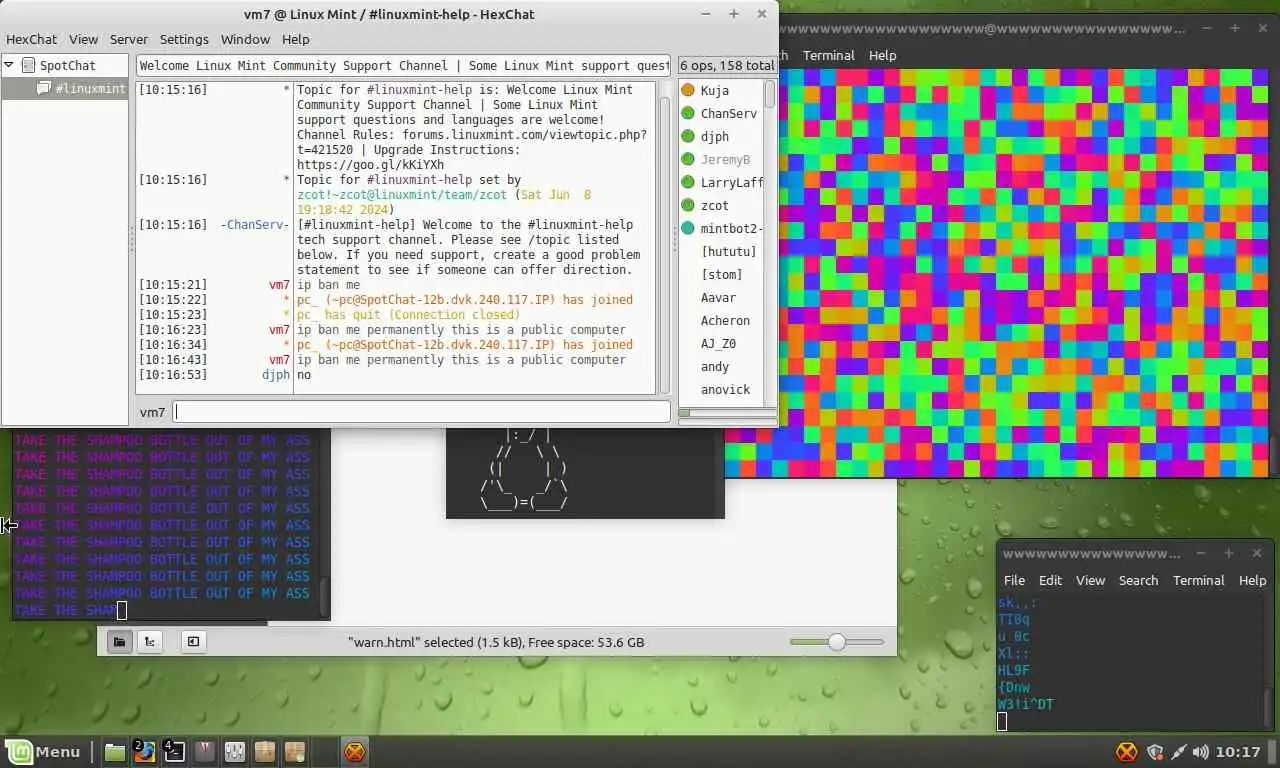
Task: Click the green icon beside LarryLaff
Action: pos(688,182)
